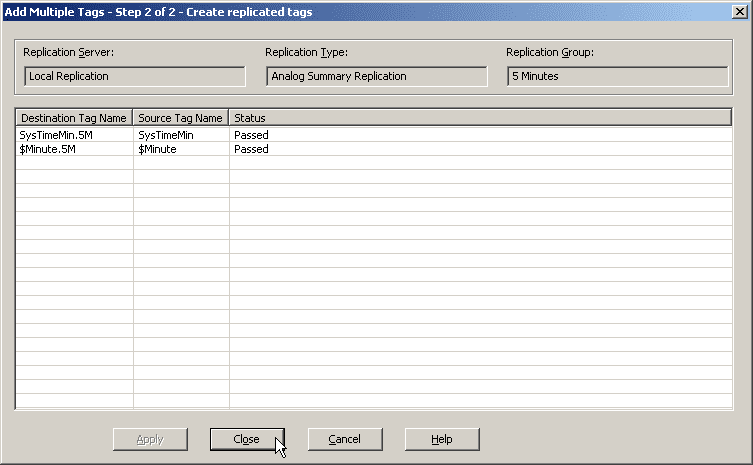Click the greyed-out Apply button
The width and height of the screenshot is (753, 465).
pyautogui.click(x=150, y=439)
